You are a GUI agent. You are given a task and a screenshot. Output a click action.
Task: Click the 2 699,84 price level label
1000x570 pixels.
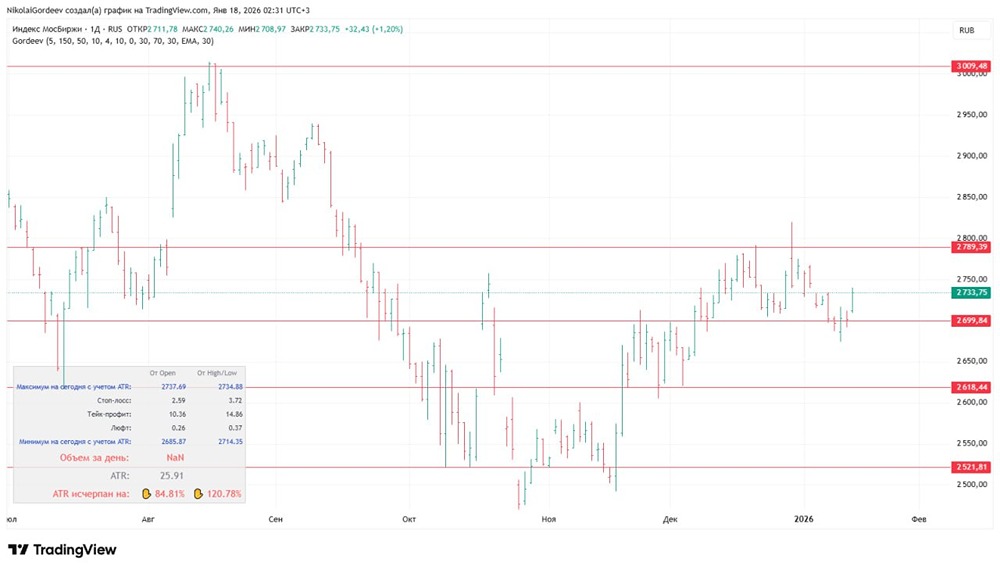coord(972,320)
